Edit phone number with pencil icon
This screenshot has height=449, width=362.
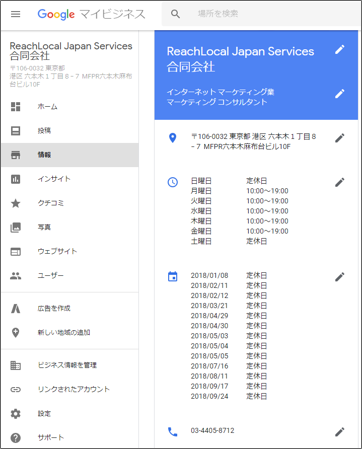click(339, 432)
